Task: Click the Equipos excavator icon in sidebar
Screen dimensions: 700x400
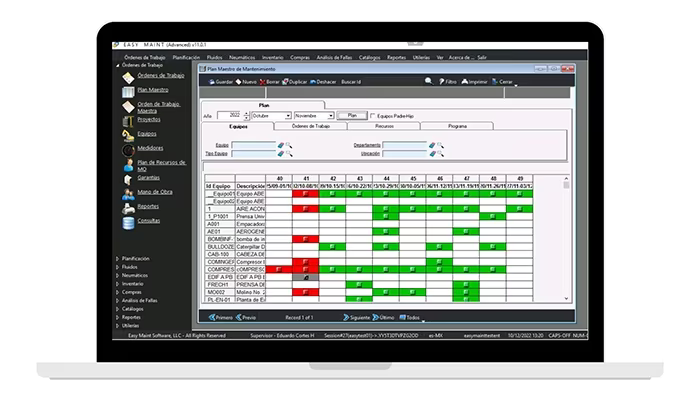Action: [128, 135]
